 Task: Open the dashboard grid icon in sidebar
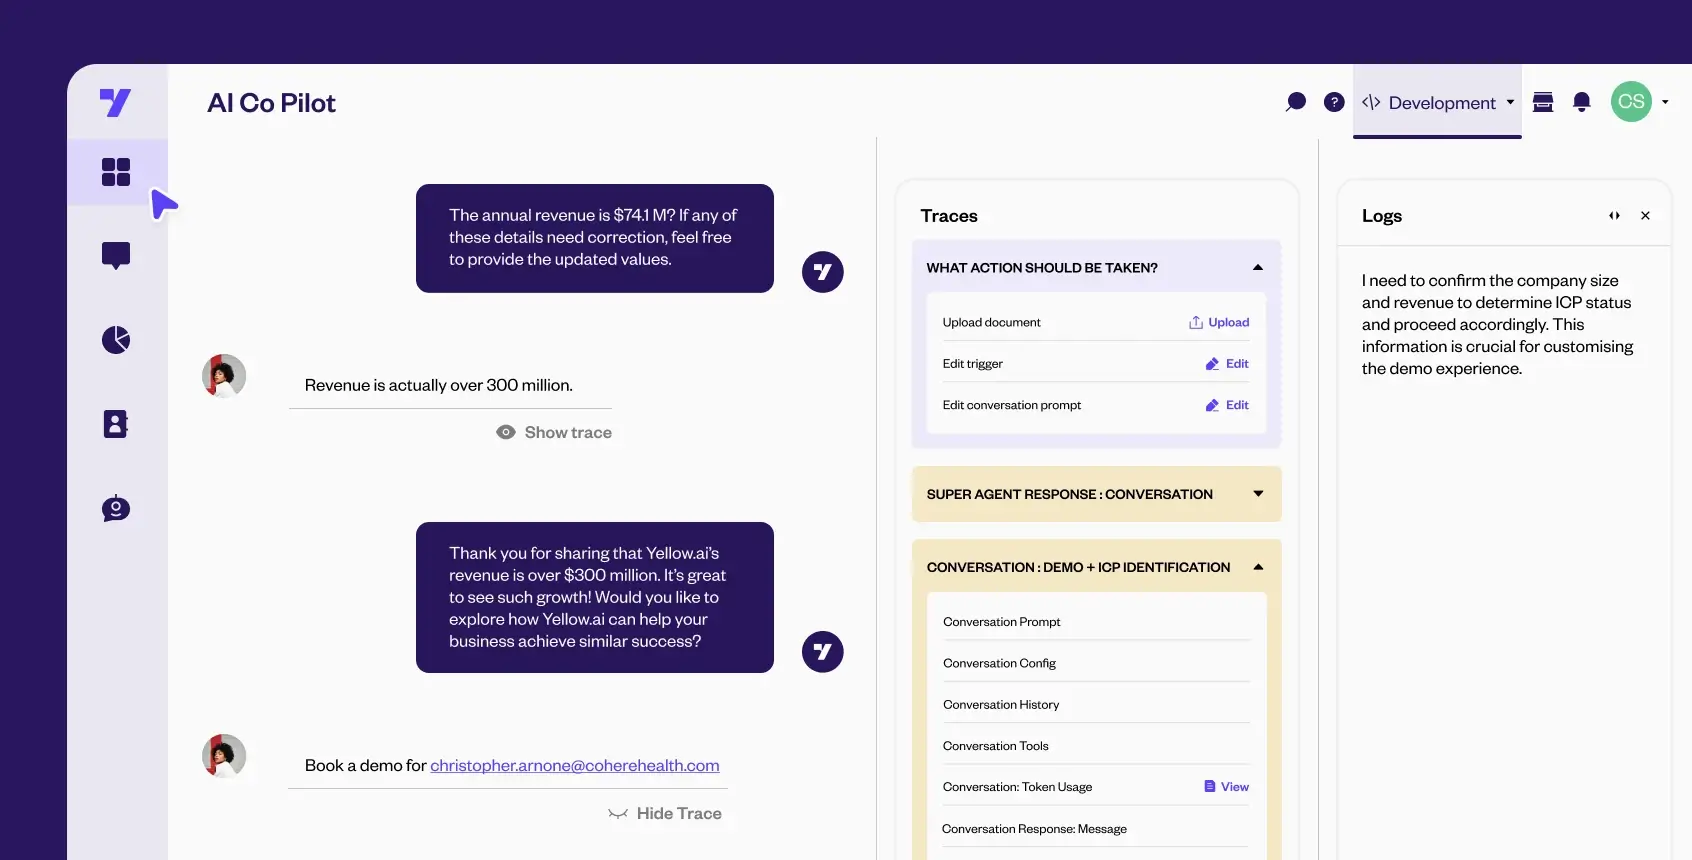116,172
